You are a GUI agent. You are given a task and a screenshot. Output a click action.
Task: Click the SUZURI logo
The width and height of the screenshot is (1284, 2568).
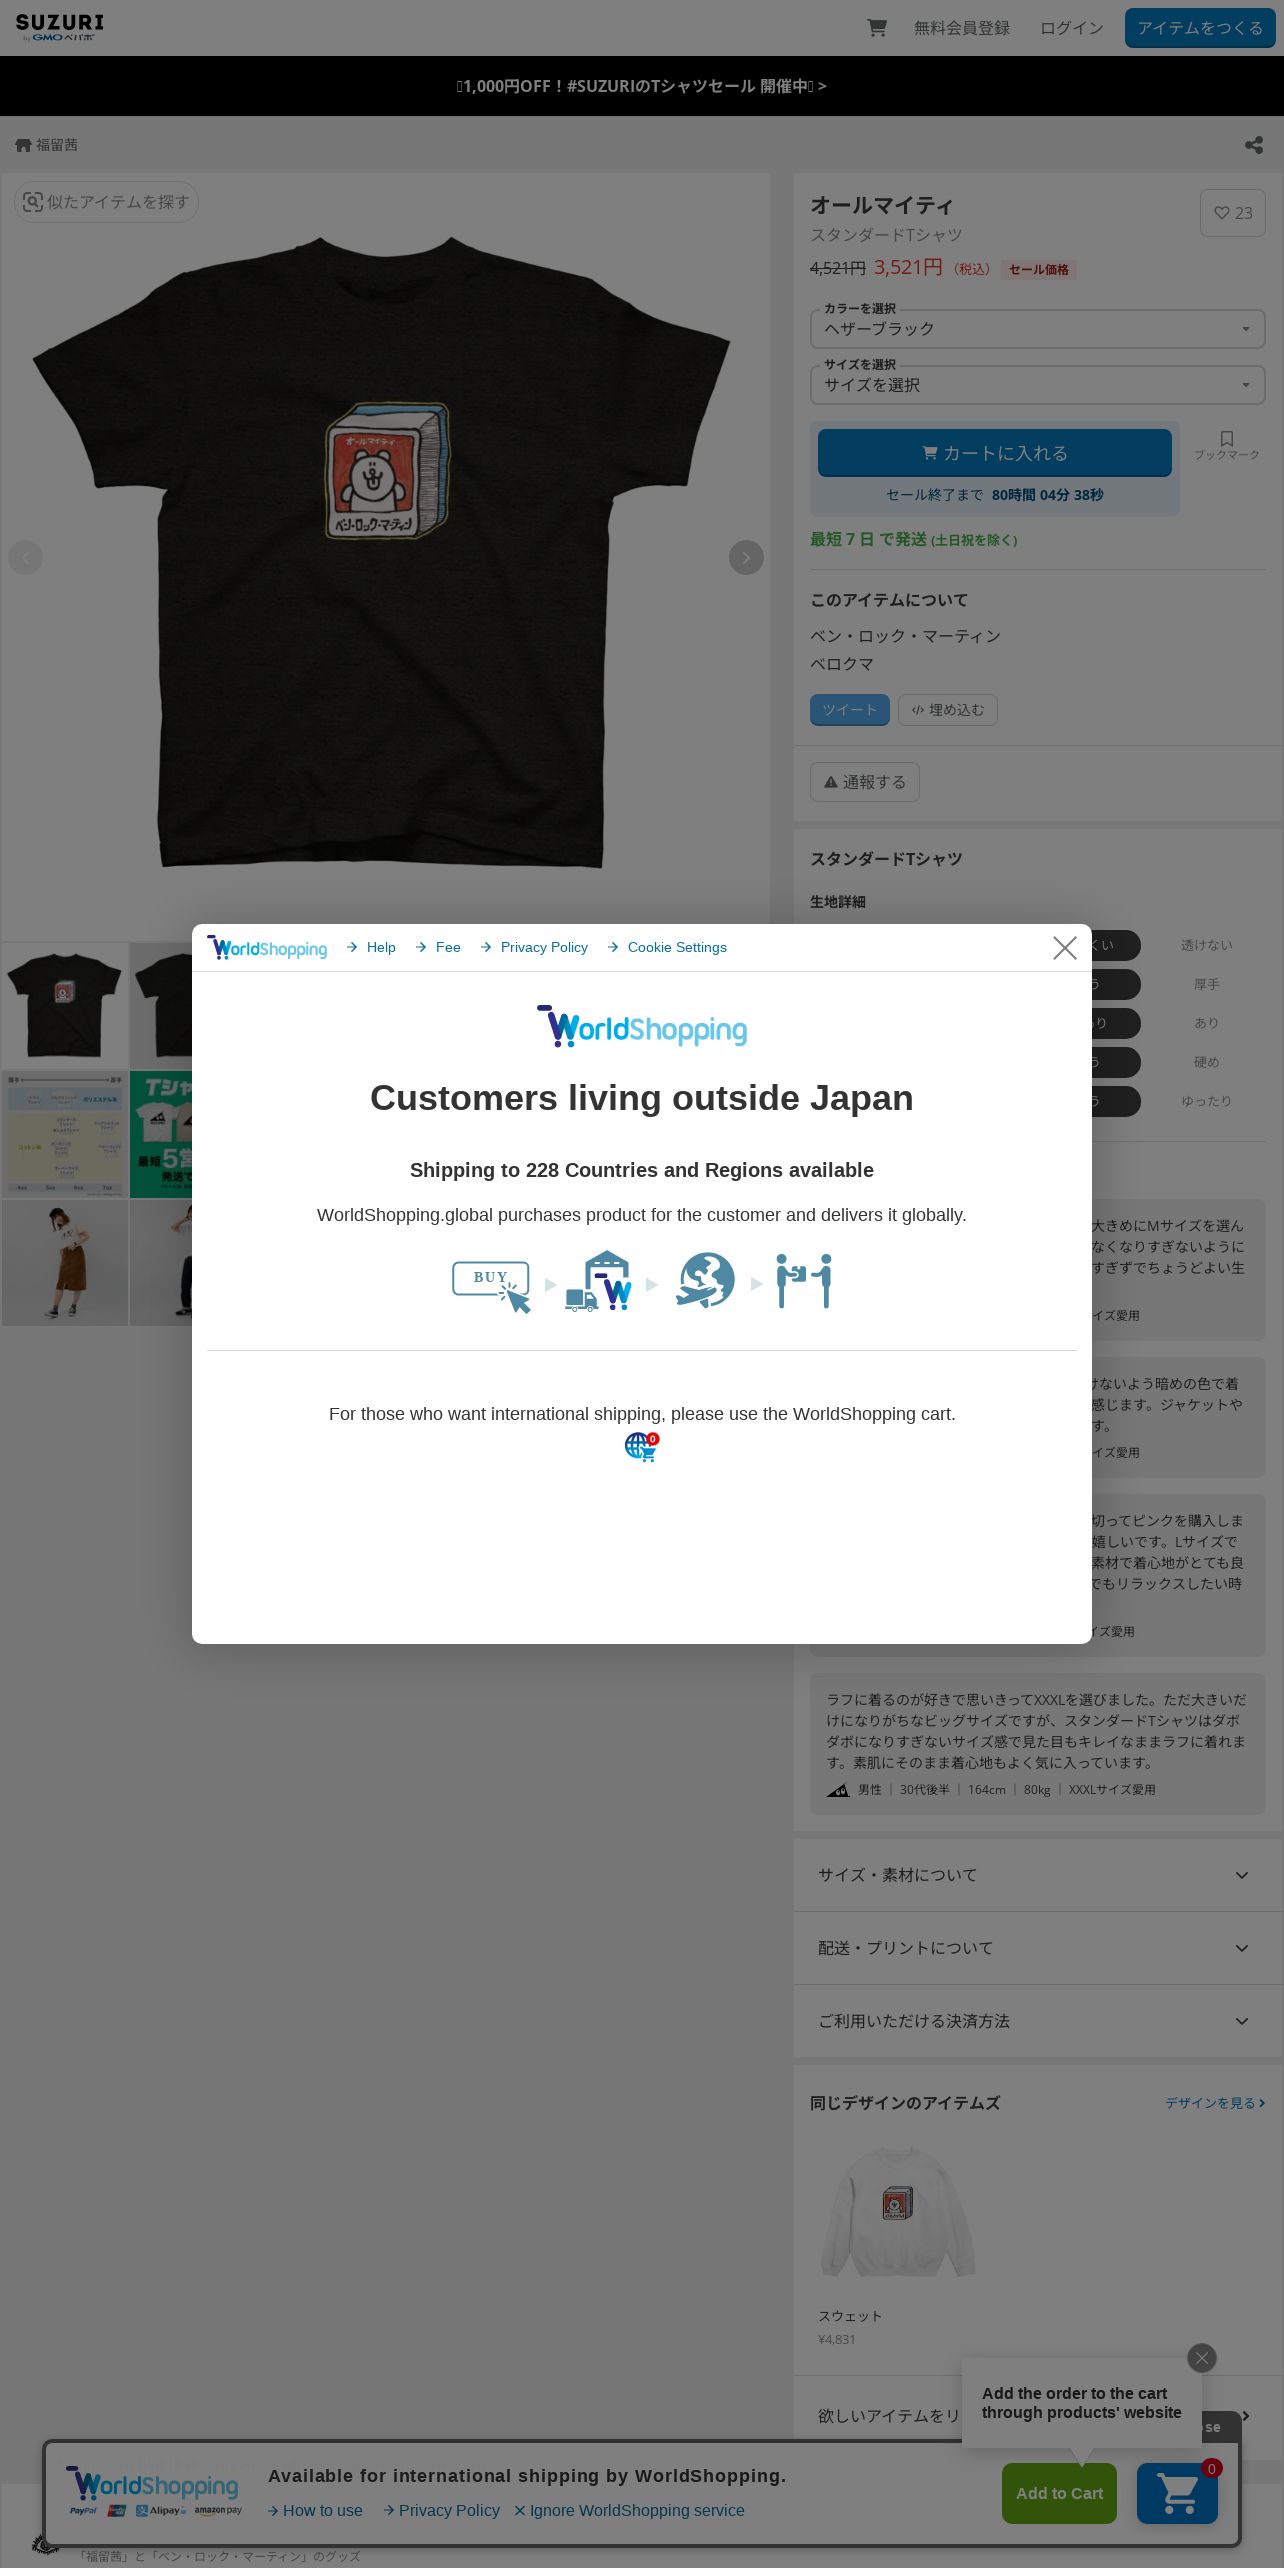(60, 27)
